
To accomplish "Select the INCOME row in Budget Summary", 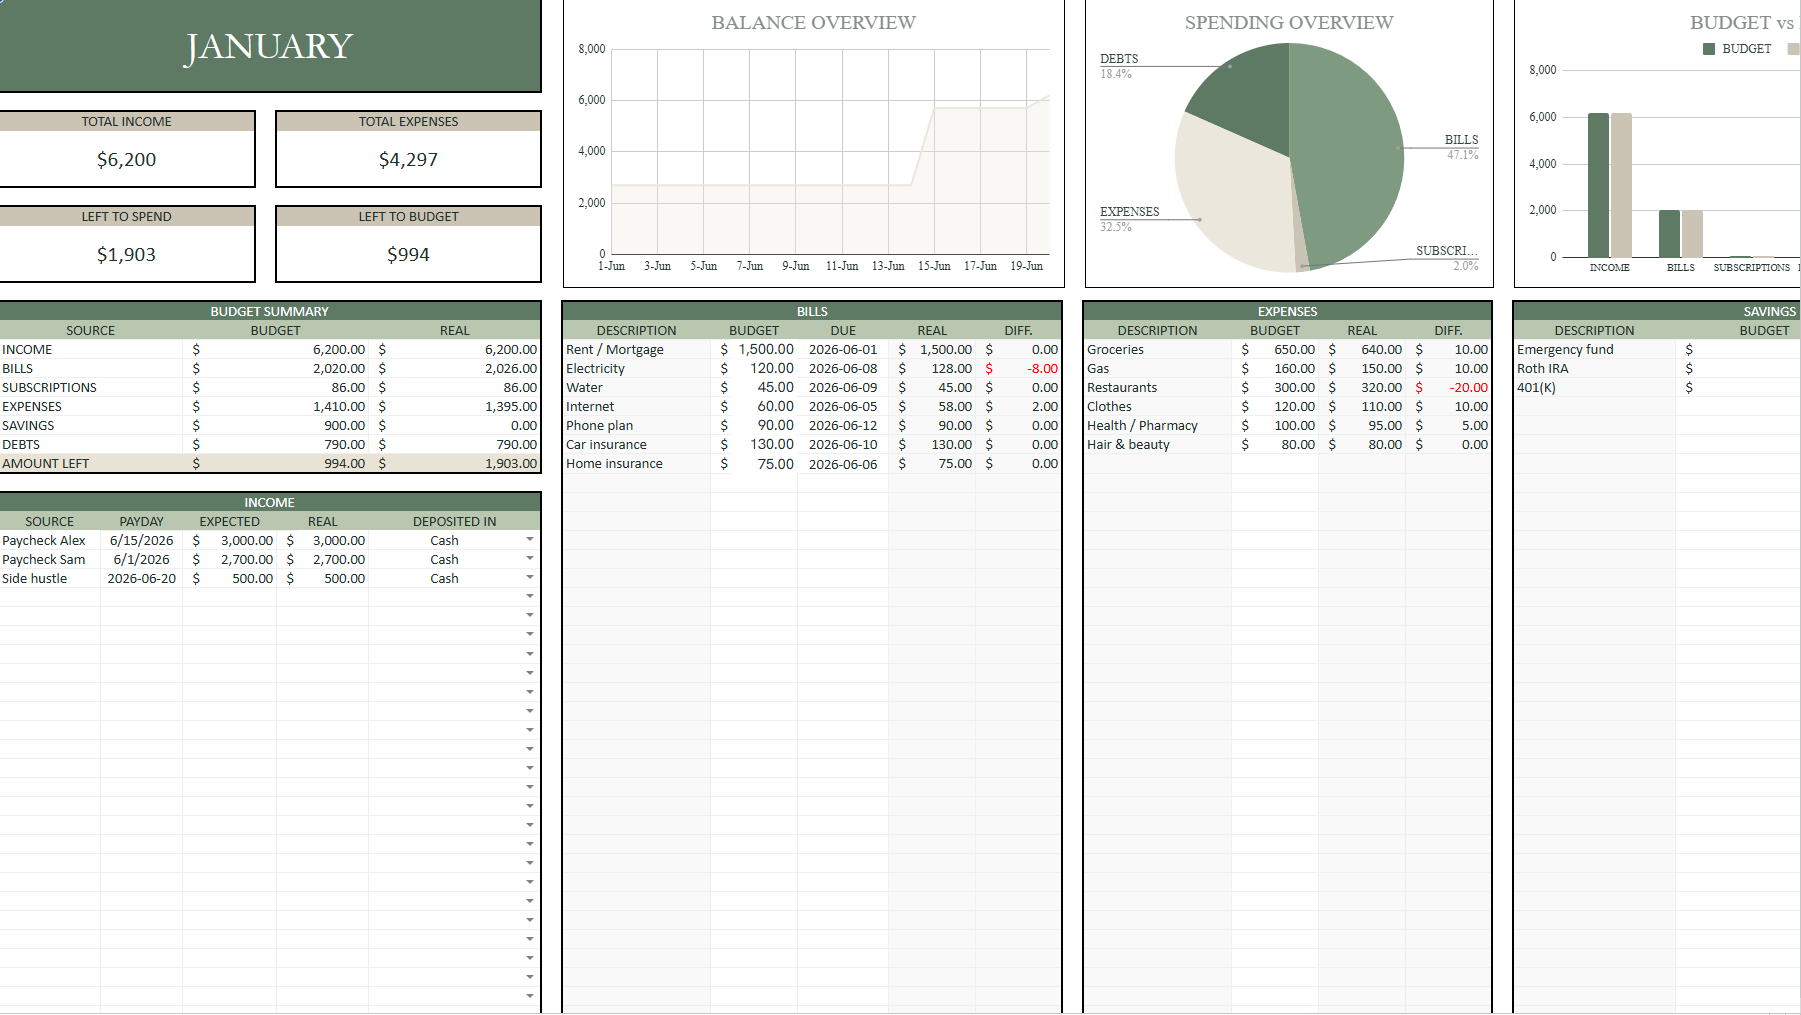I will 269,349.
